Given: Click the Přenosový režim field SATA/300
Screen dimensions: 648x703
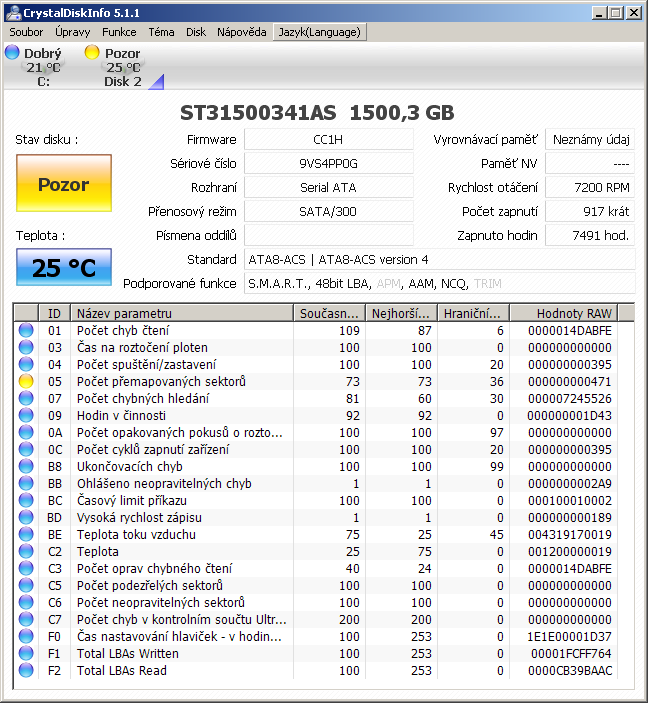Looking at the screenshot, I should point(328,212).
